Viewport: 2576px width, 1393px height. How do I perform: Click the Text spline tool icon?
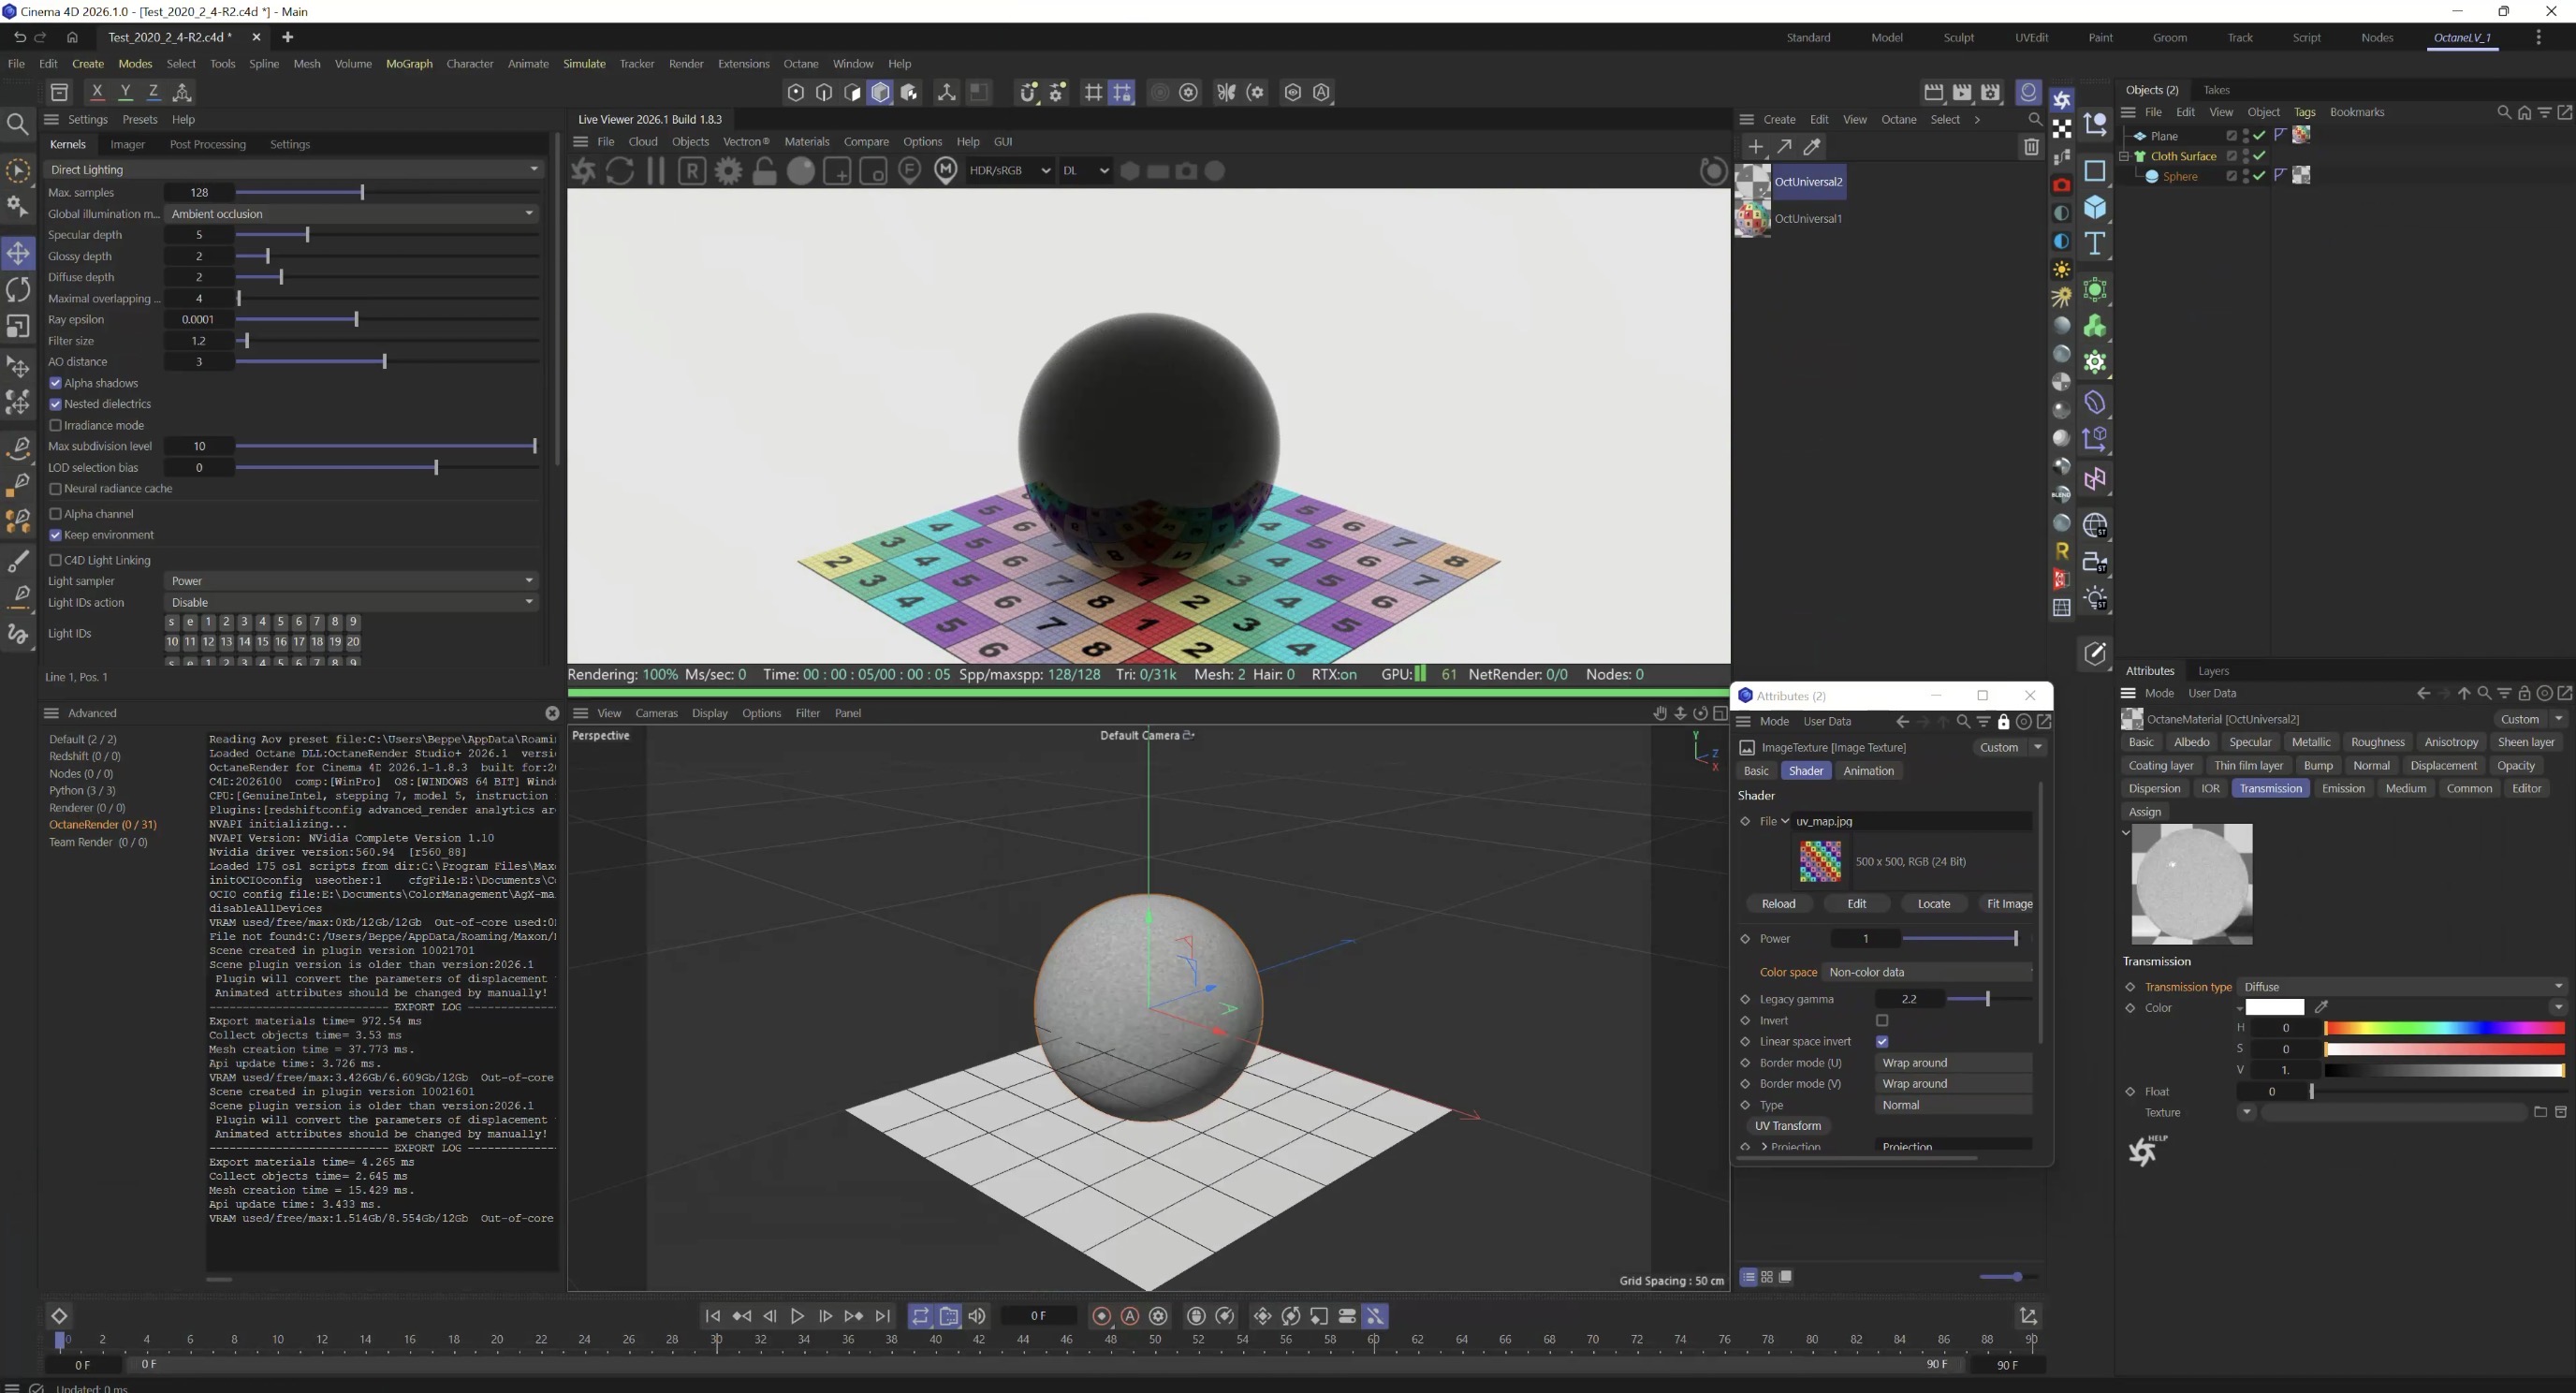point(2094,243)
